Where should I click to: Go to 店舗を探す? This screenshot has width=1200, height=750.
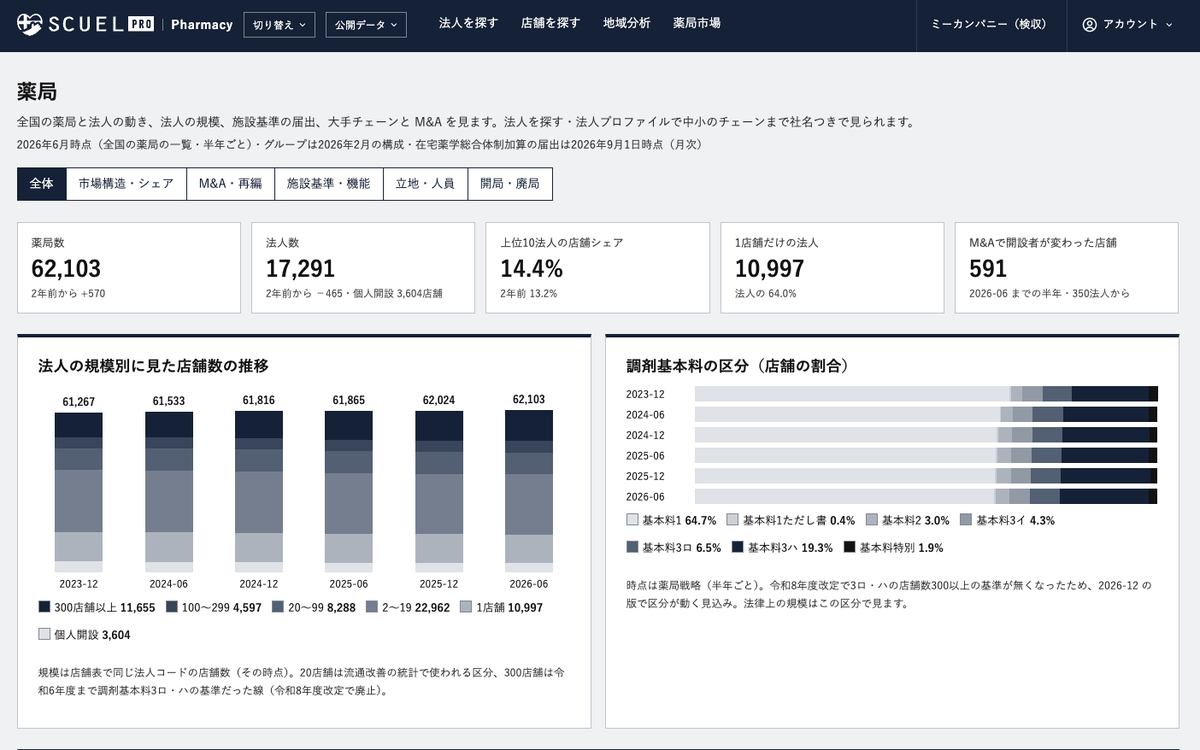(550, 23)
